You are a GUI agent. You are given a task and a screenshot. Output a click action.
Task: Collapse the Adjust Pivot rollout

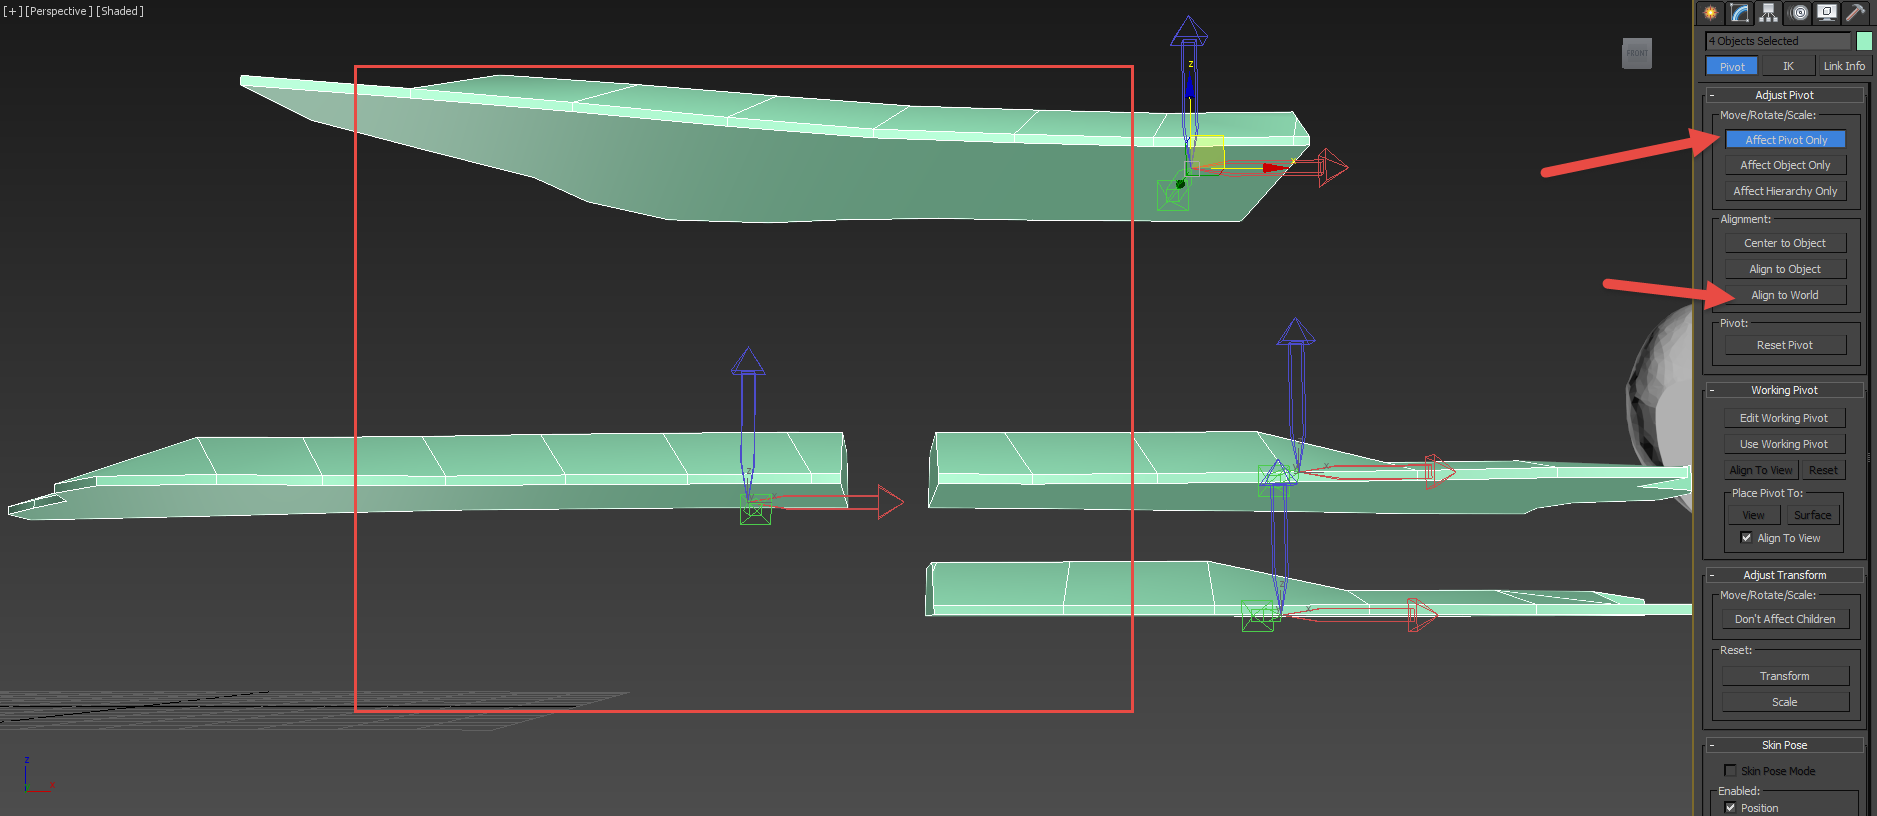[x=1785, y=95]
